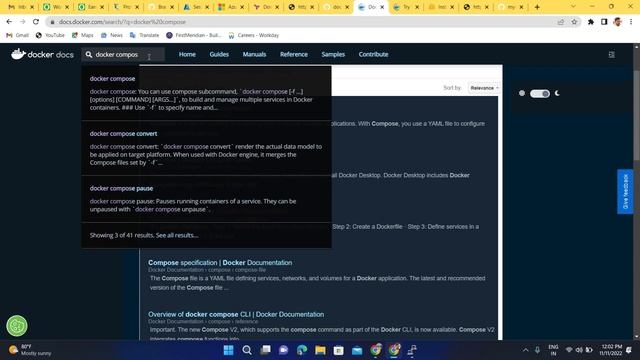Open the taskbar weather widget

[x=31, y=350]
